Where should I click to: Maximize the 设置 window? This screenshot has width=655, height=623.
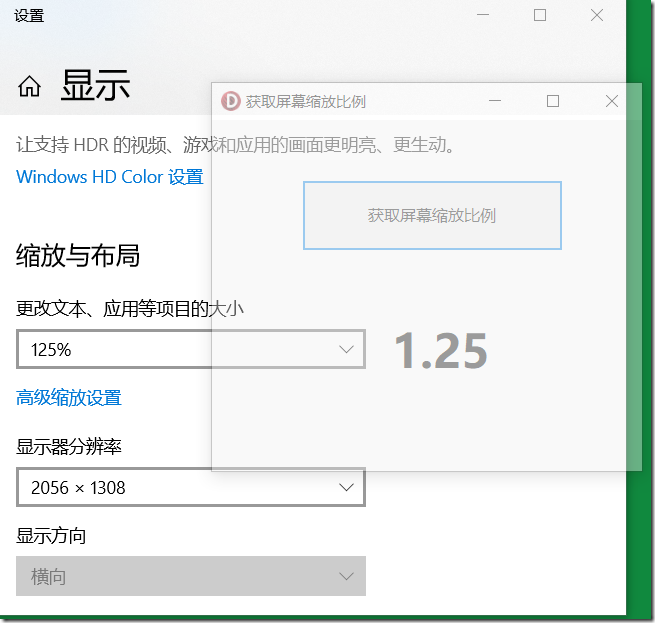tap(540, 15)
